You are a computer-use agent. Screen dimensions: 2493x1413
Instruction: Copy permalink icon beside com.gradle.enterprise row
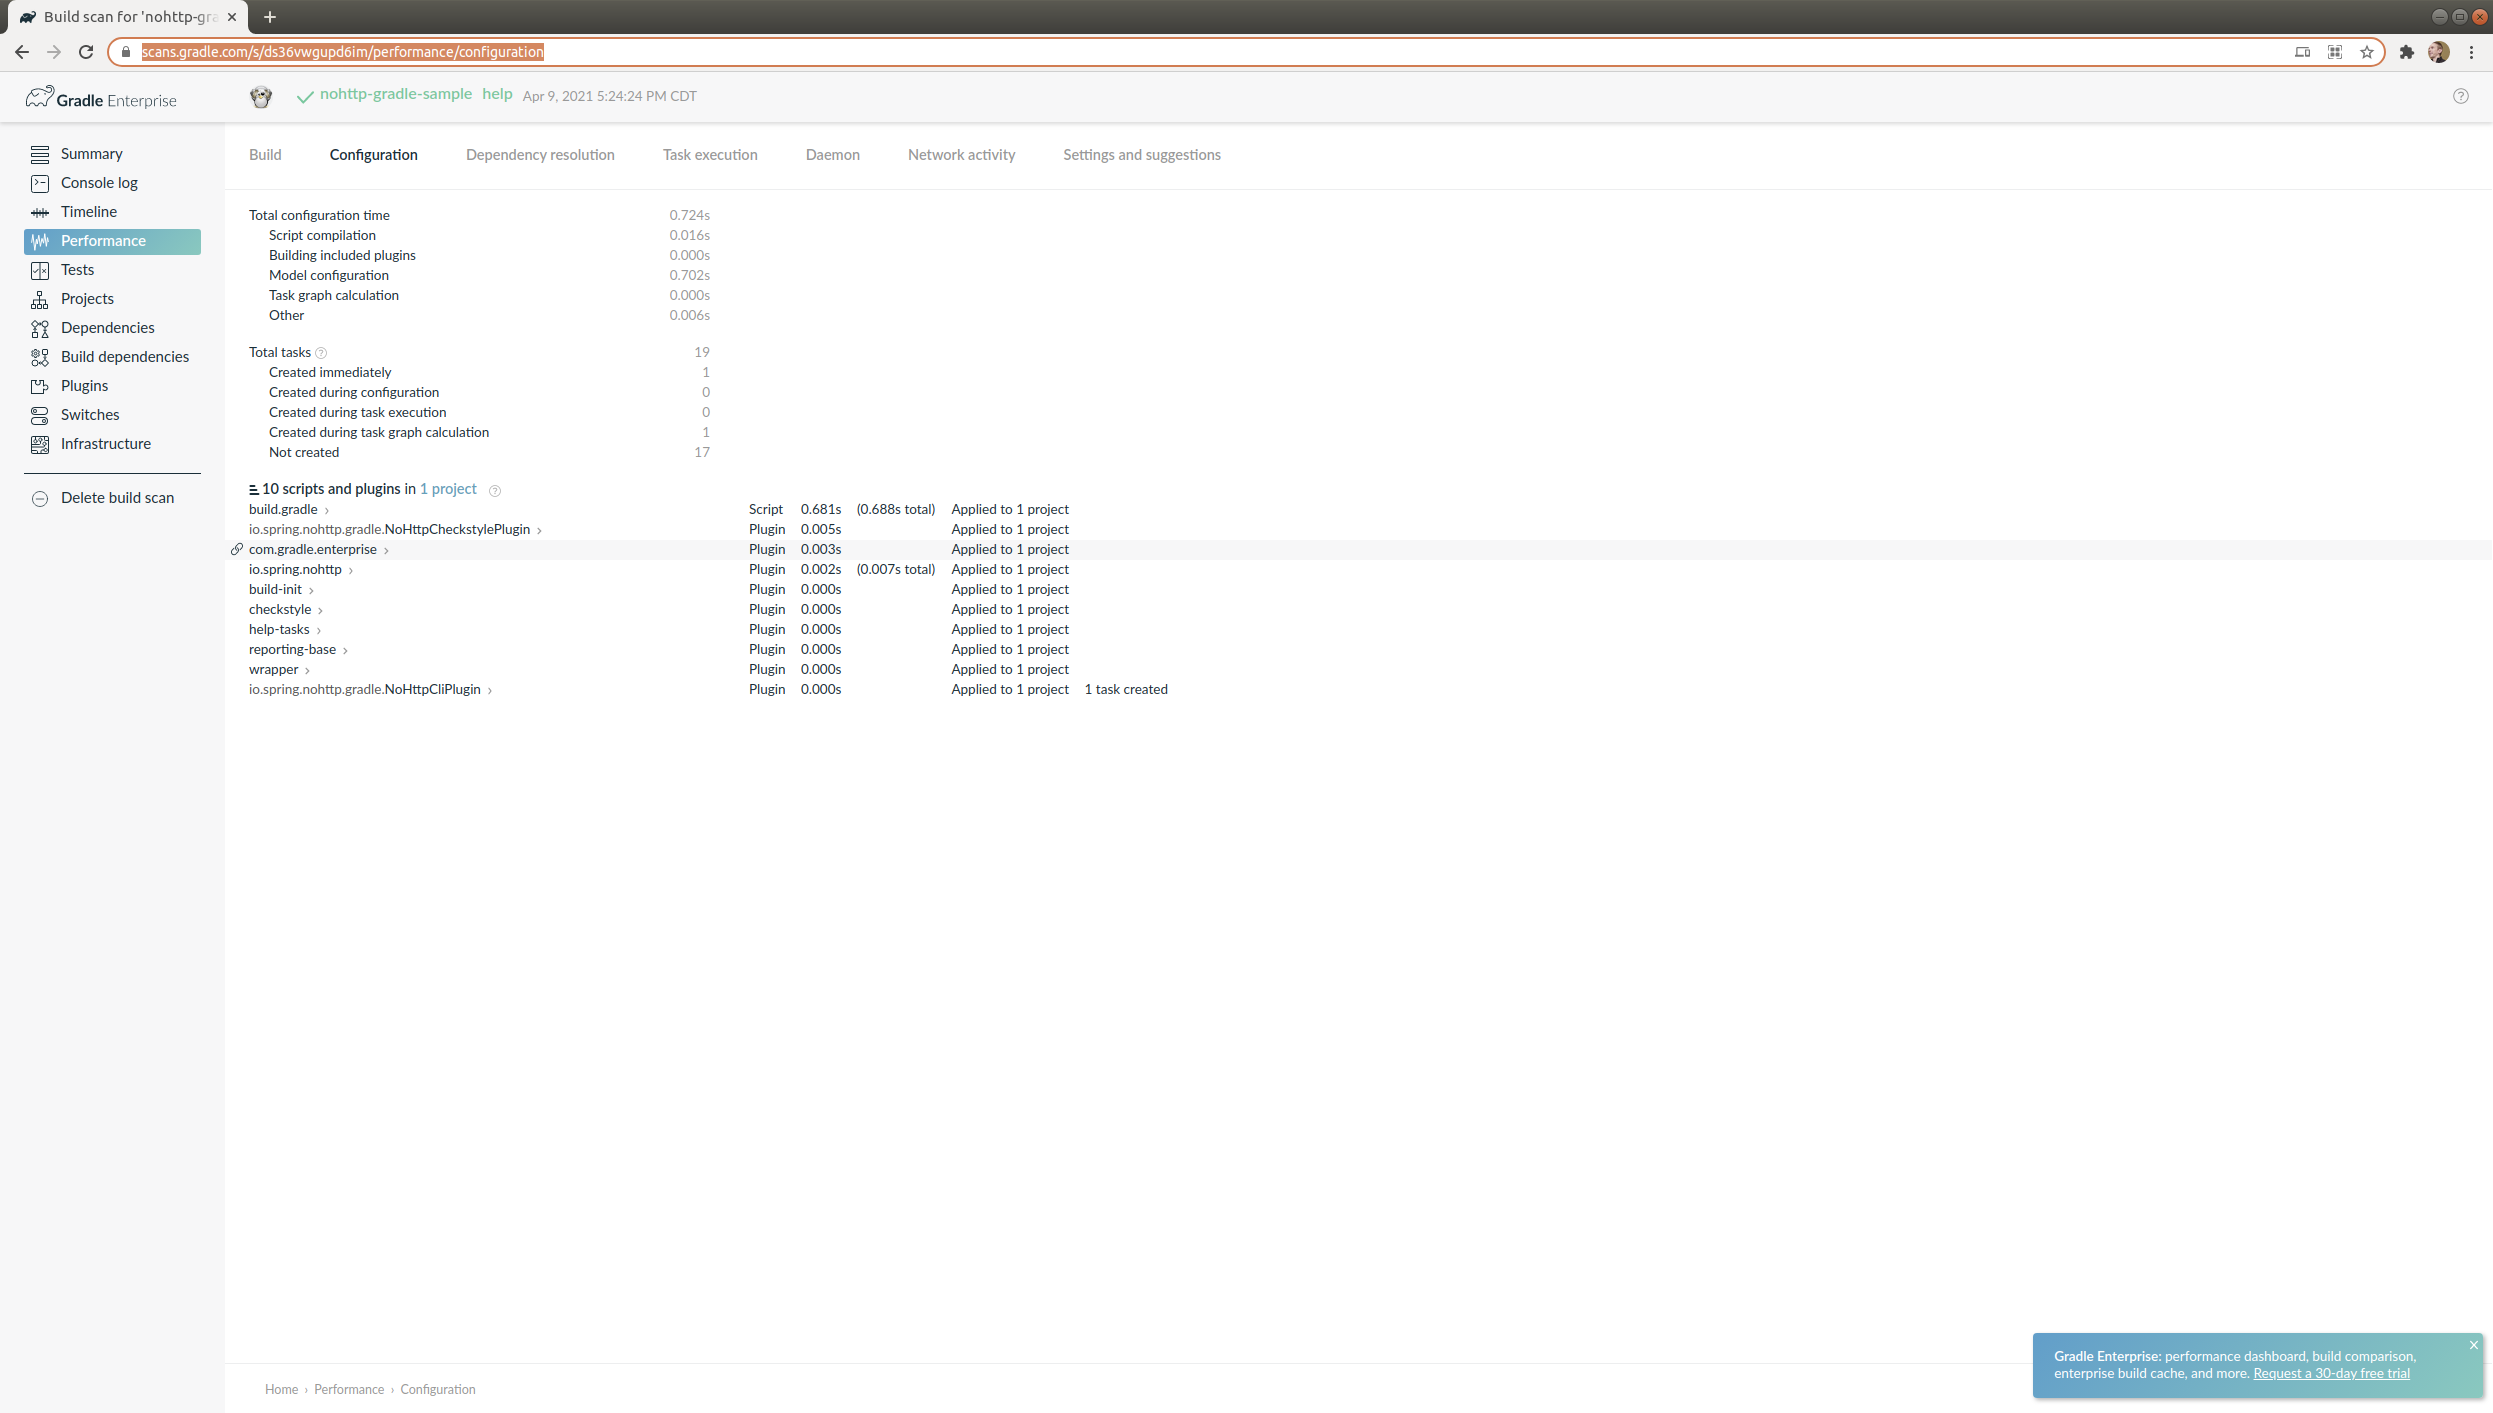237,549
